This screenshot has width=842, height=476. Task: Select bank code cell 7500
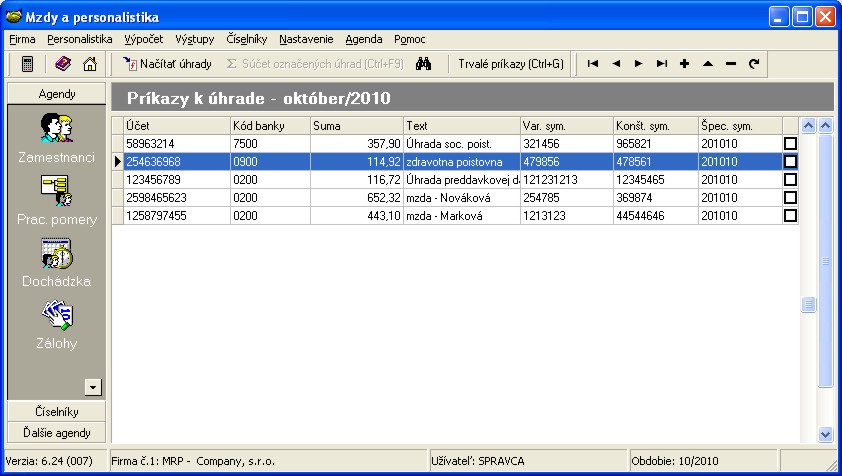coord(270,143)
